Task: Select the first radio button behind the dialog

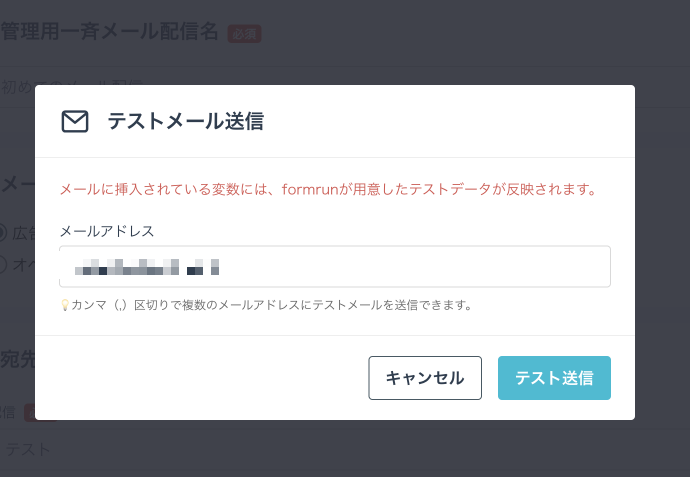Action: [2, 233]
